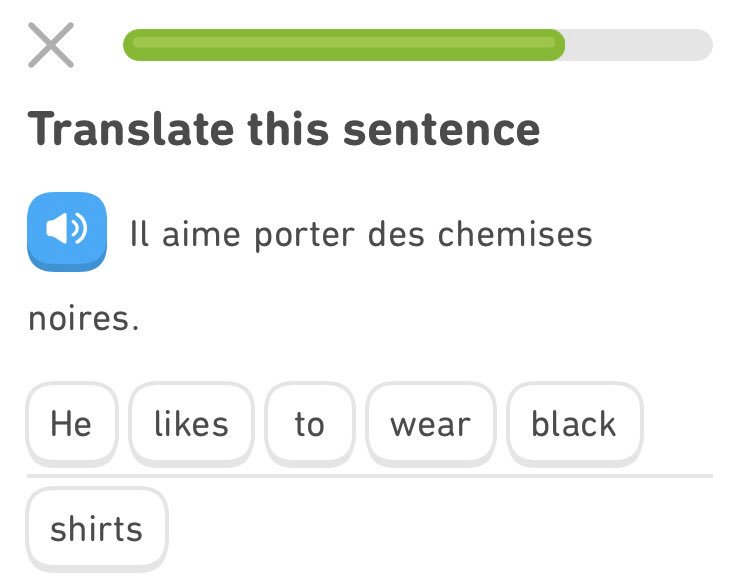Close the lesson with the X icon
Image resolution: width=745 pixels, height=576 pixels.
pos(51,45)
